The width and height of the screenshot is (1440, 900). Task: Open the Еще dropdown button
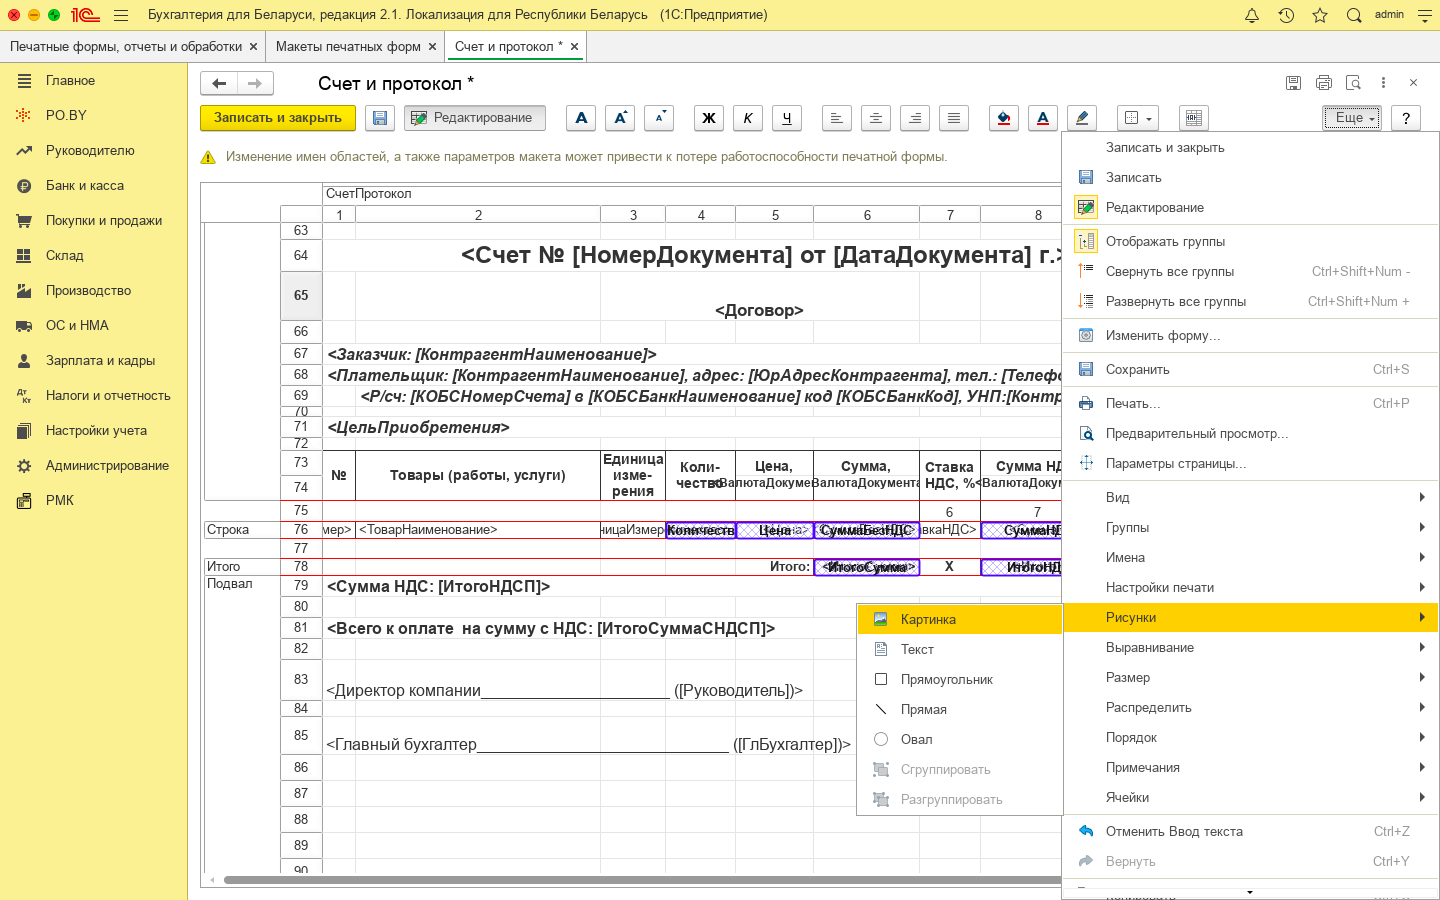pyautogui.click(x=1352, y=118)
